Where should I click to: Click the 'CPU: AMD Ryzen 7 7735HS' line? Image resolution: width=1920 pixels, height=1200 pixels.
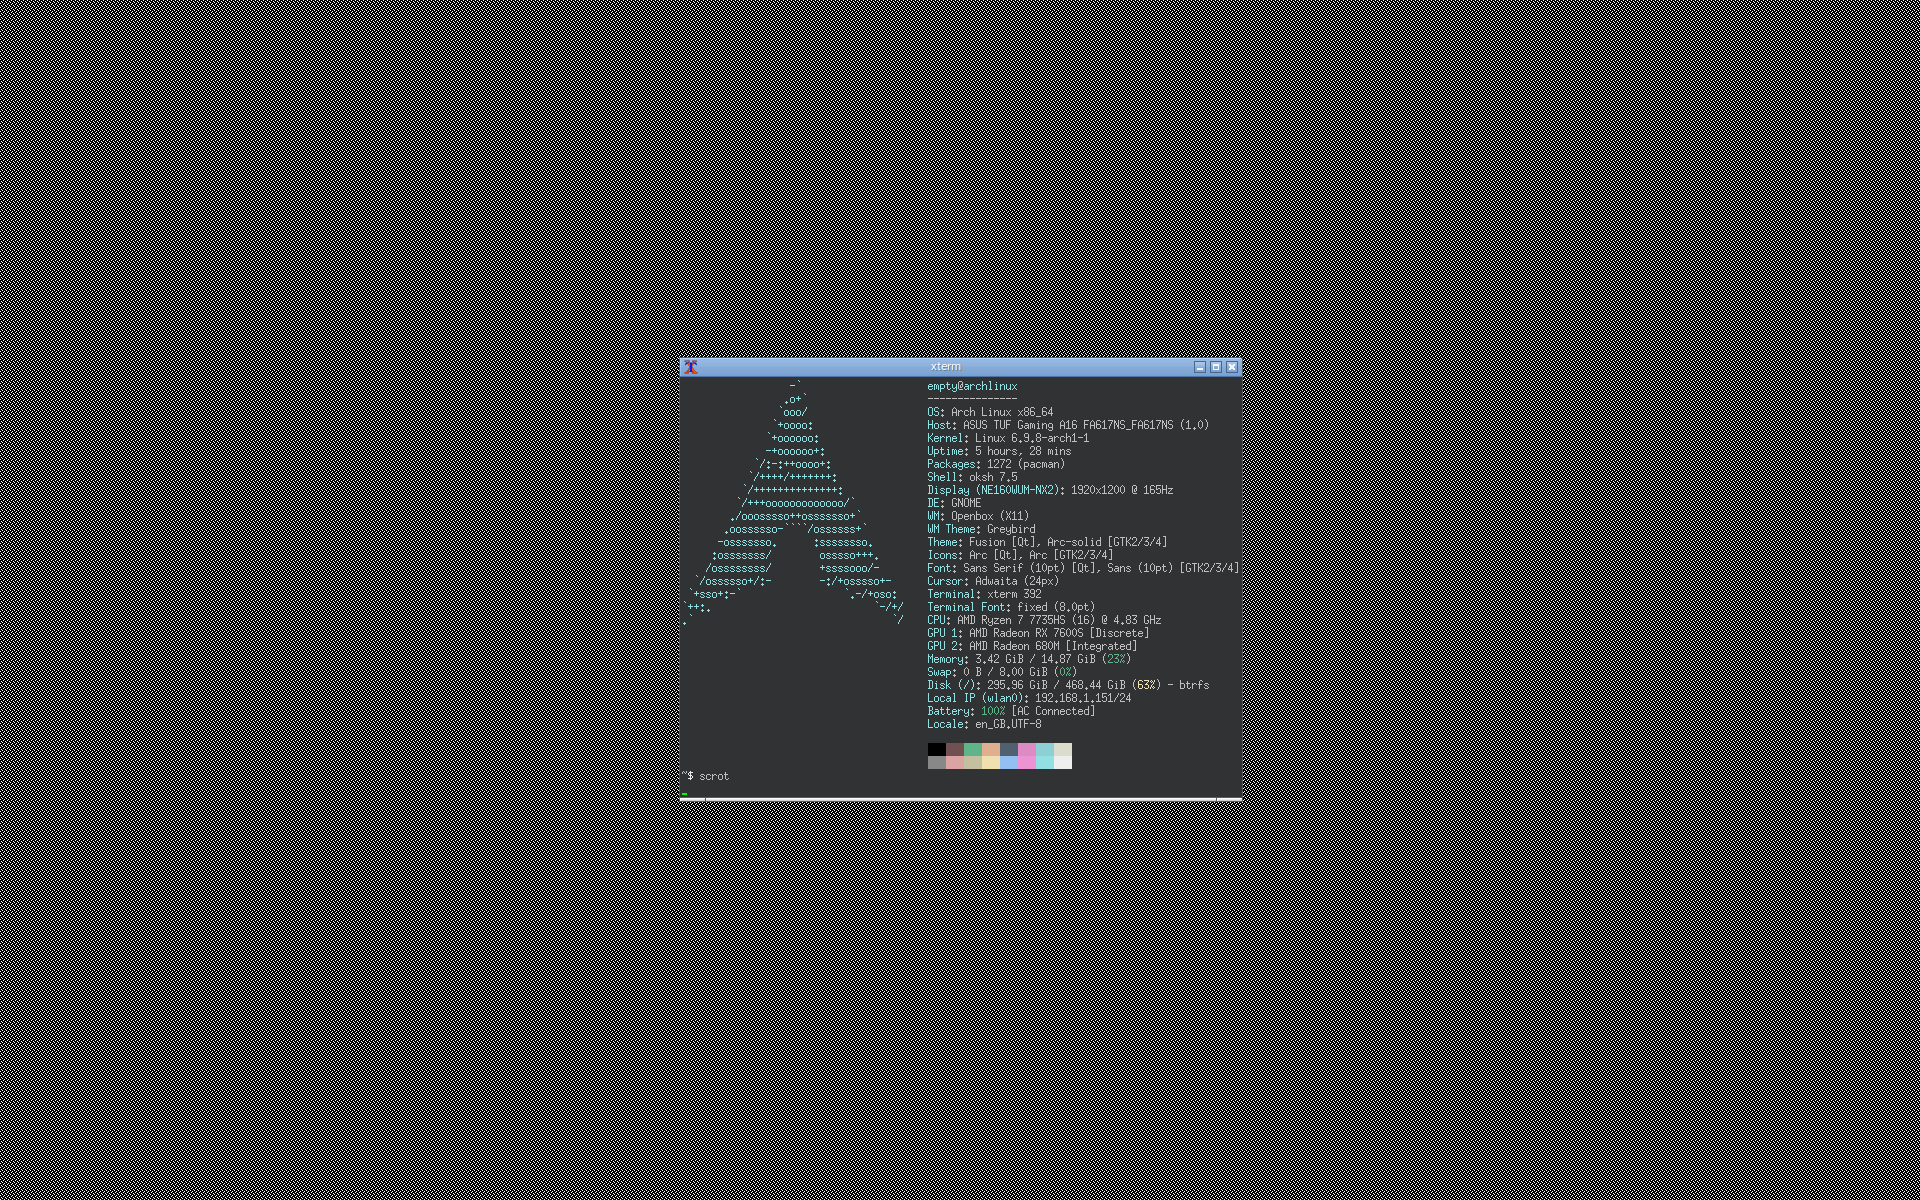point(1044,620)
